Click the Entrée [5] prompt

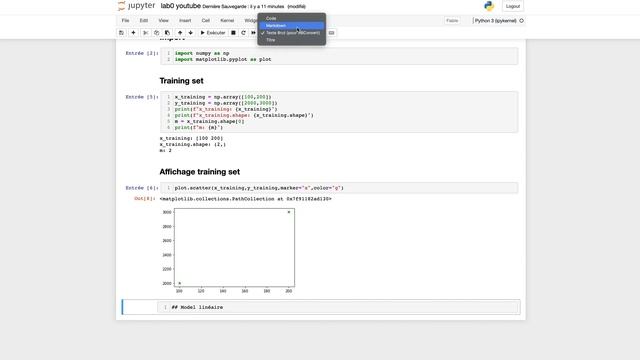[141, 97]
